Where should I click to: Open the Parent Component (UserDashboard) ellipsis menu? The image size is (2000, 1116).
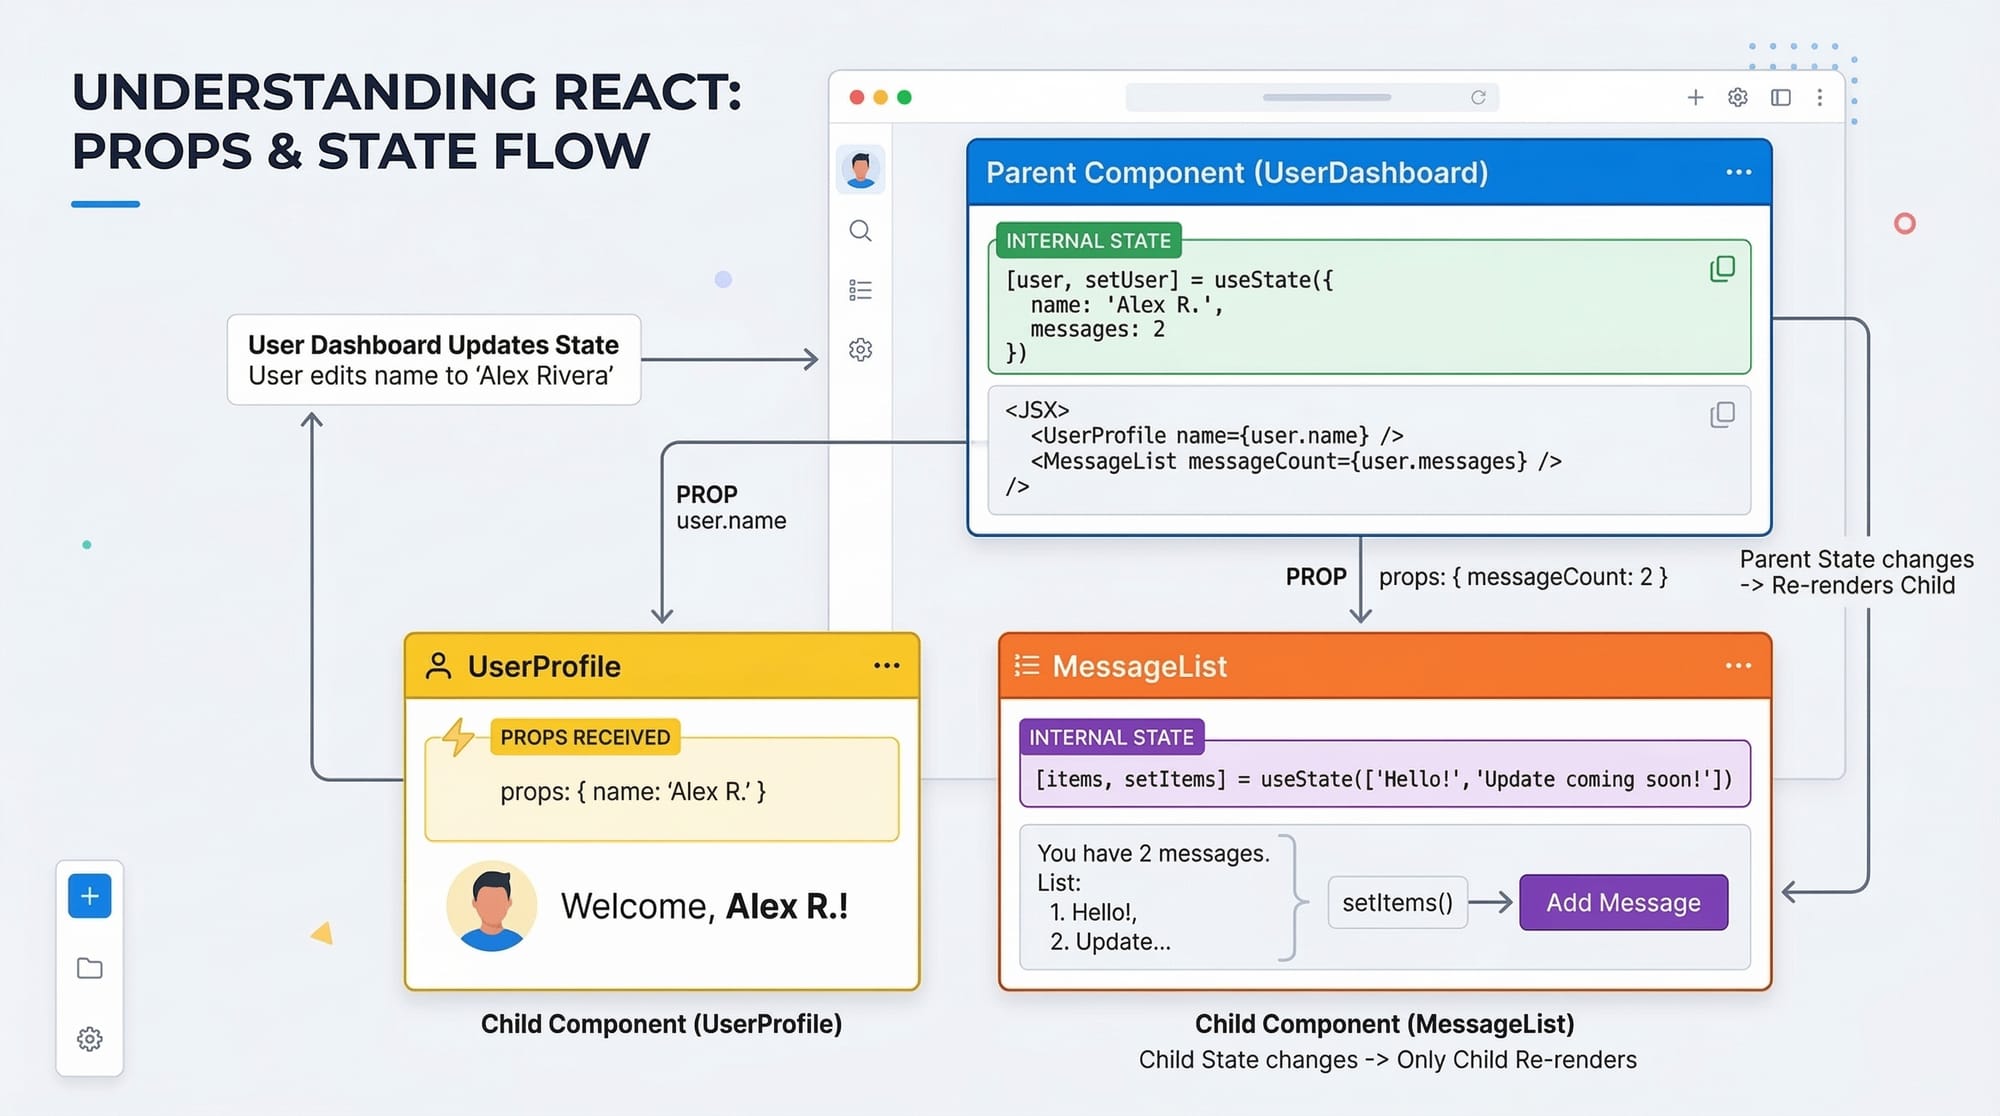pyautogui.click(x=1737, y=172)
